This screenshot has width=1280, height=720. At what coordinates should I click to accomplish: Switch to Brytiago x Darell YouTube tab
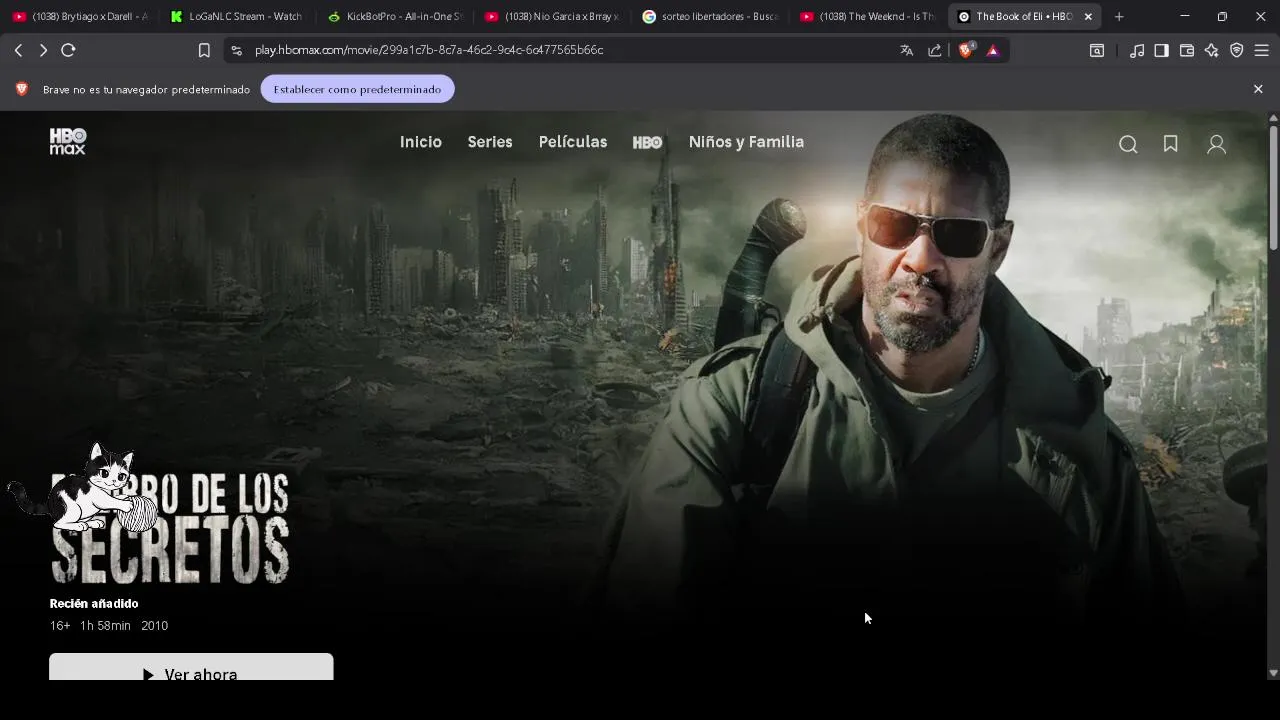tap(80, 16)
